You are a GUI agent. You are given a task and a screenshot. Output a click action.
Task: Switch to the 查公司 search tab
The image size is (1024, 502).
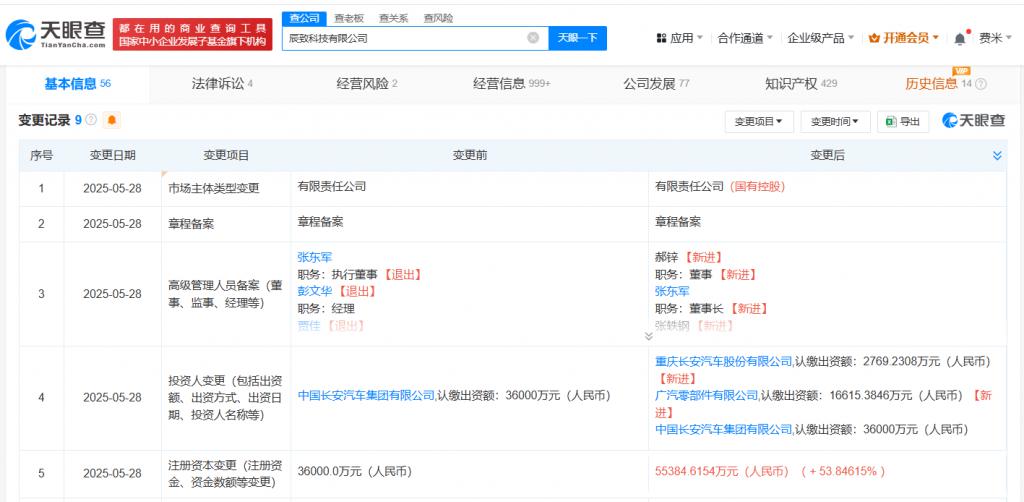[x=304, y=18]
